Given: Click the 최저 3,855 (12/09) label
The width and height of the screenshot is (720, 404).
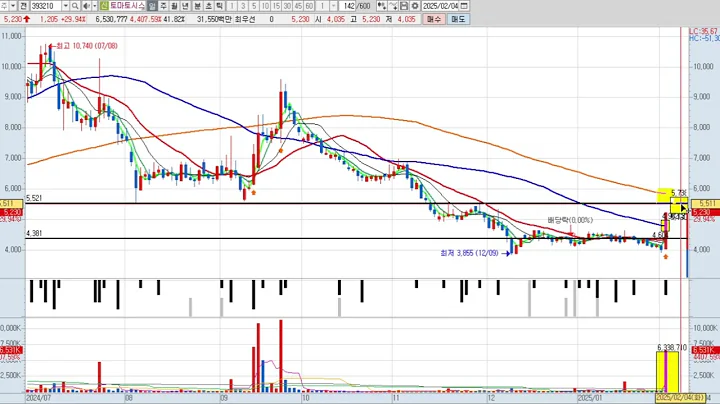Looking at the screenshot, I should pos(469,253).
